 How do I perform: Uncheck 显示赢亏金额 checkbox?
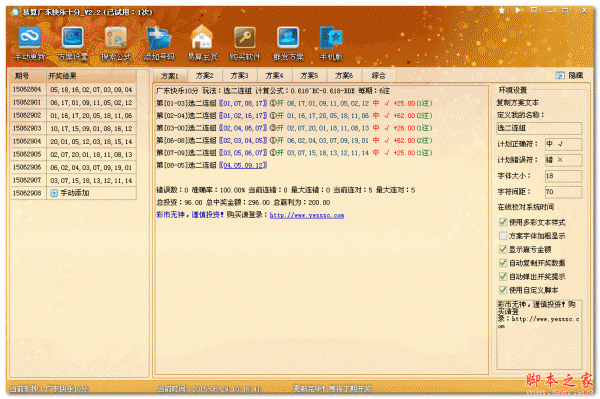coord(503,249)
